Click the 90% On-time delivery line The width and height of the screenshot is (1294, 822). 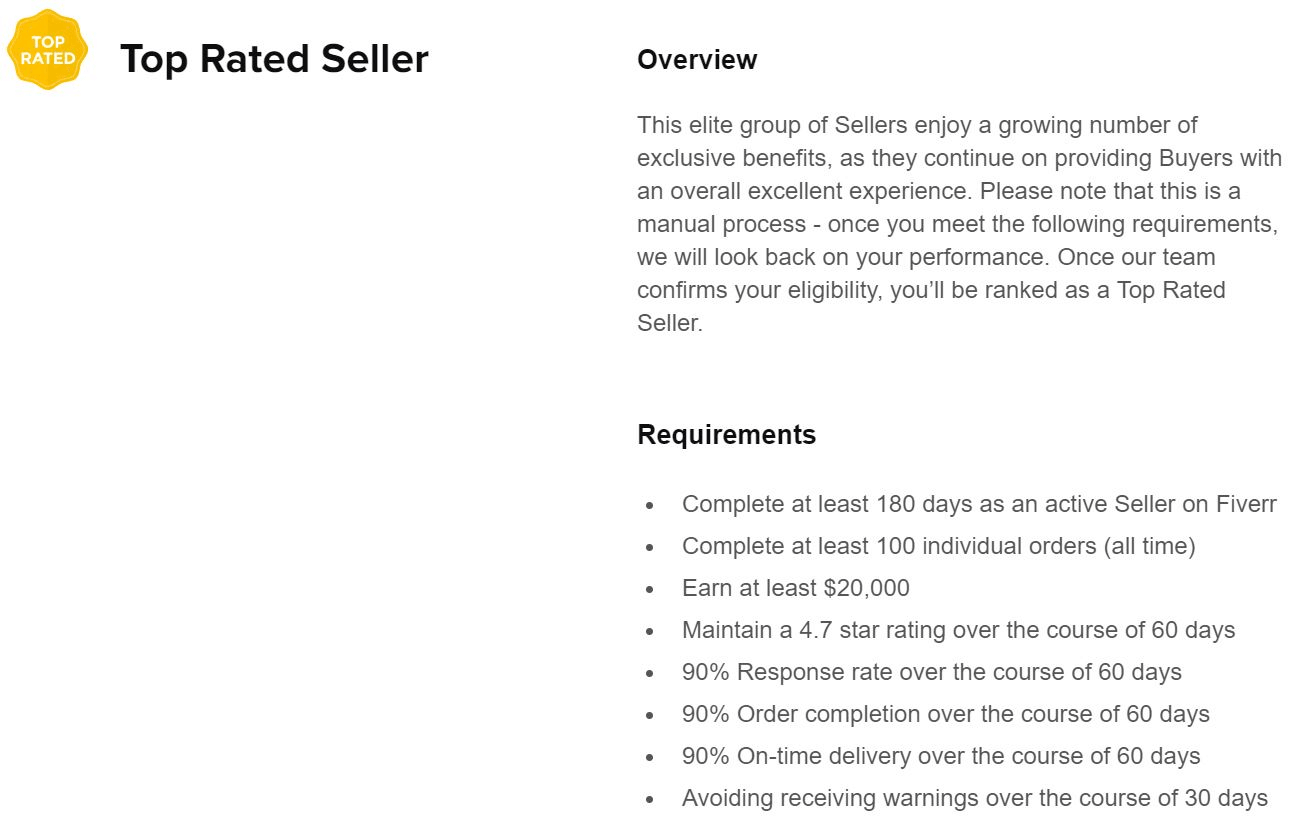(x=941, y=756)
